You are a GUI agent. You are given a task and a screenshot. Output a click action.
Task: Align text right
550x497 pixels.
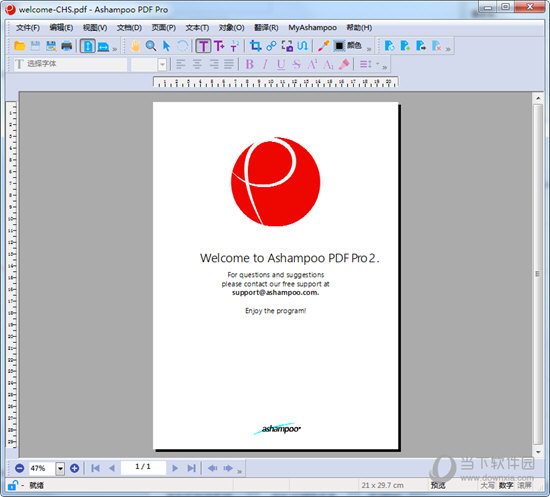coord(213,64)
